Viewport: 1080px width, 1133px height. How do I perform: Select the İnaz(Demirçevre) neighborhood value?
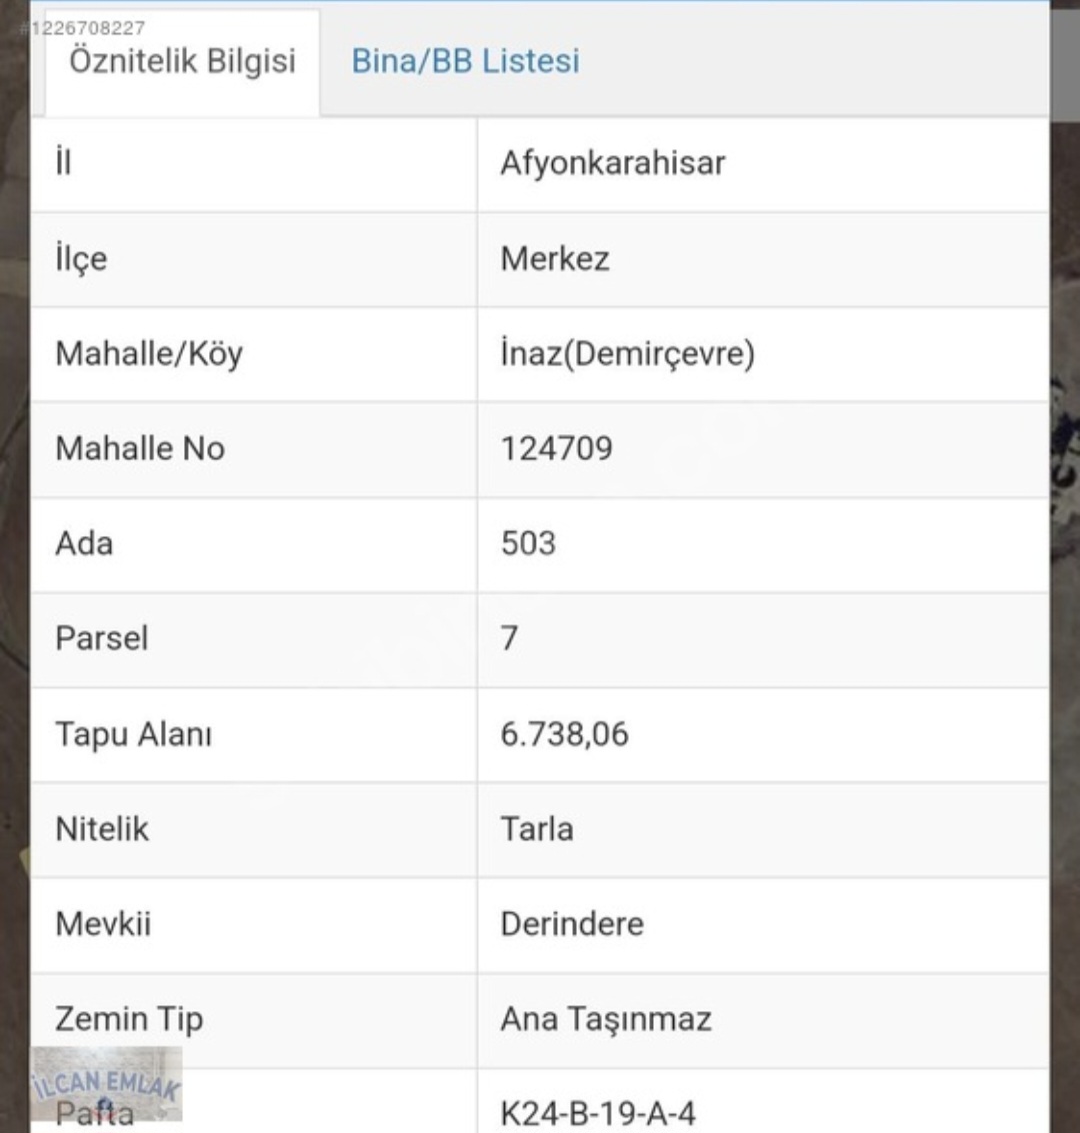pyautogui.click(x=627, y=354)
